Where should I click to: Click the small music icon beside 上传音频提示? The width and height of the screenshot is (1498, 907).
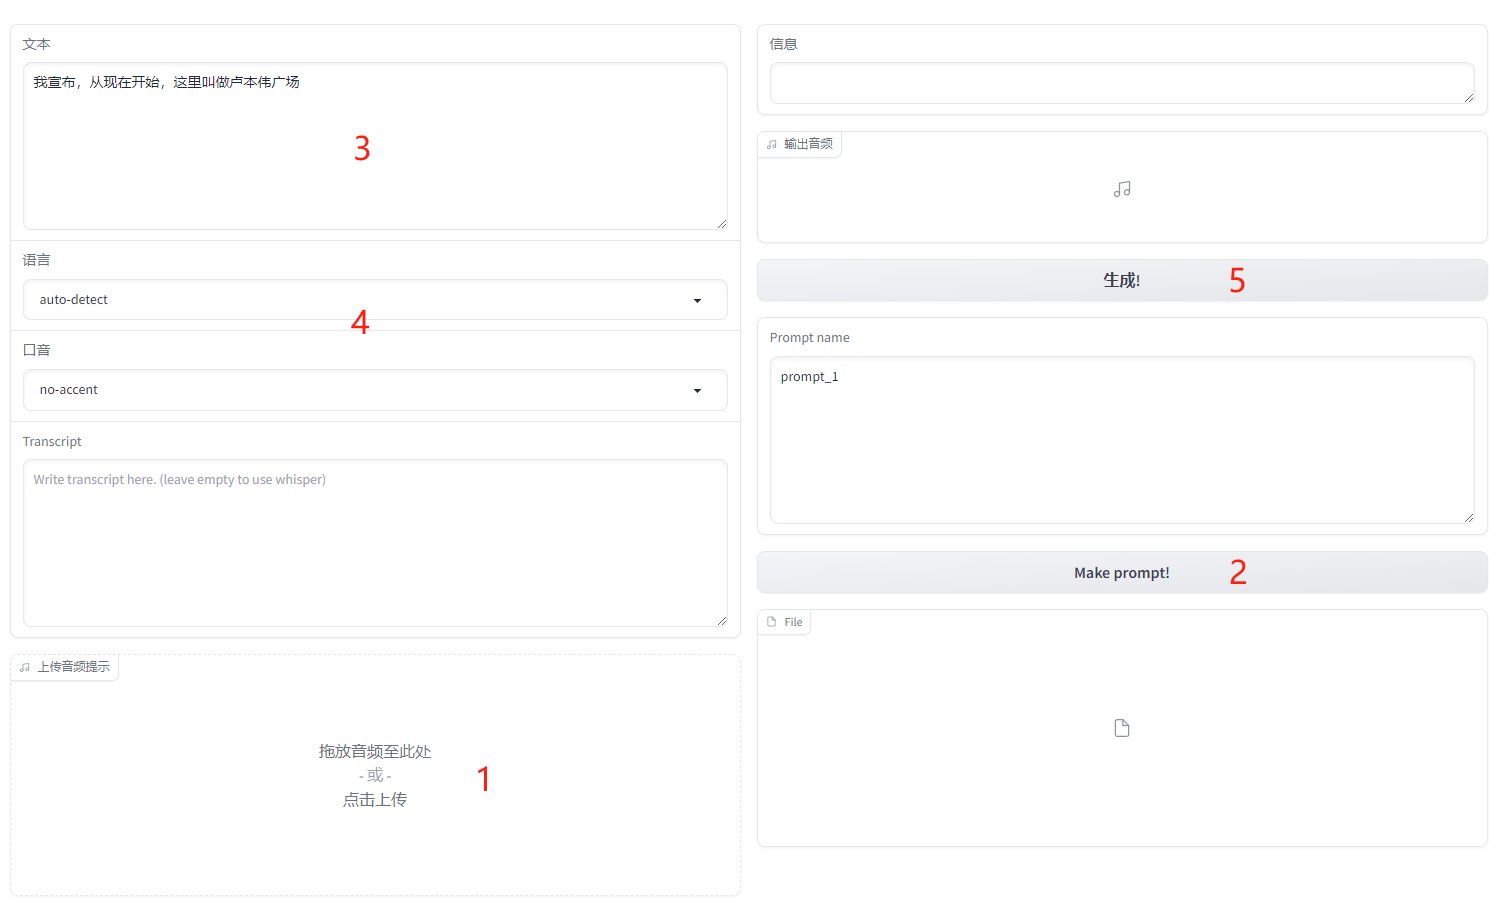[25, 667]
